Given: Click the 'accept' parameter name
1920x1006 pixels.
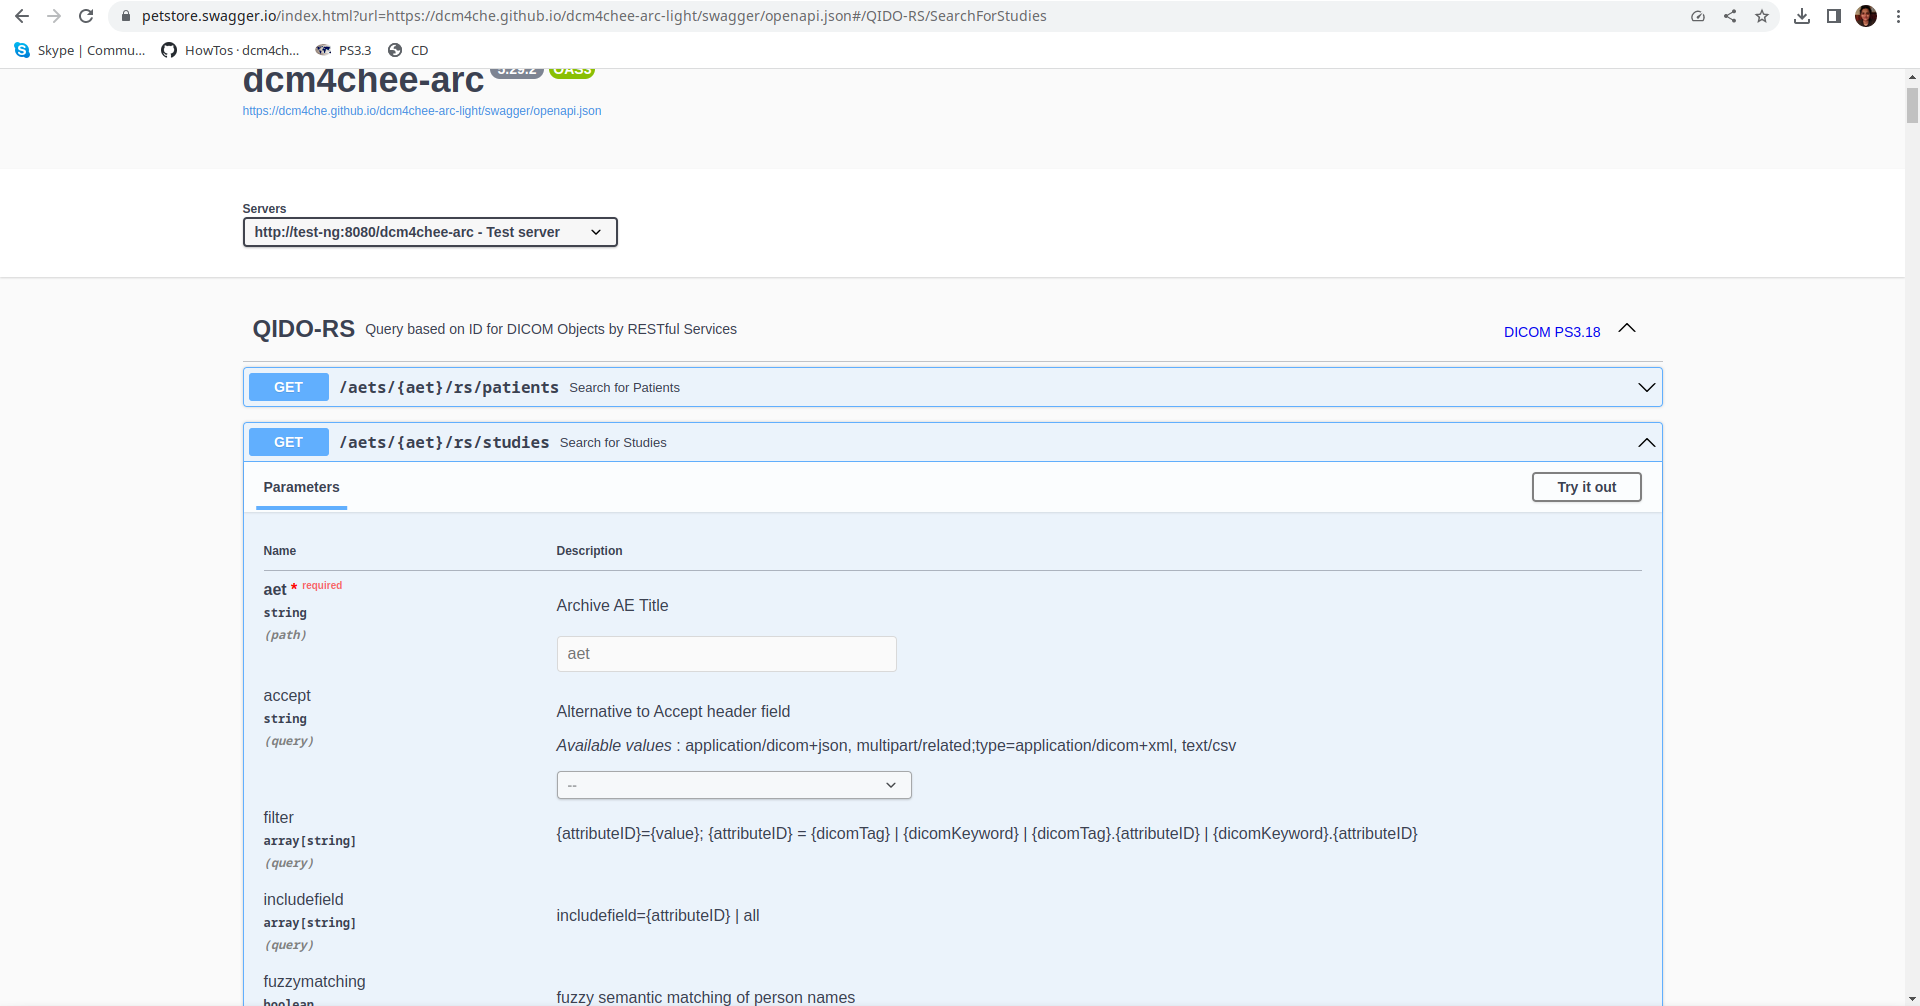Looking at the screenshot, I should tap(287, 695).
